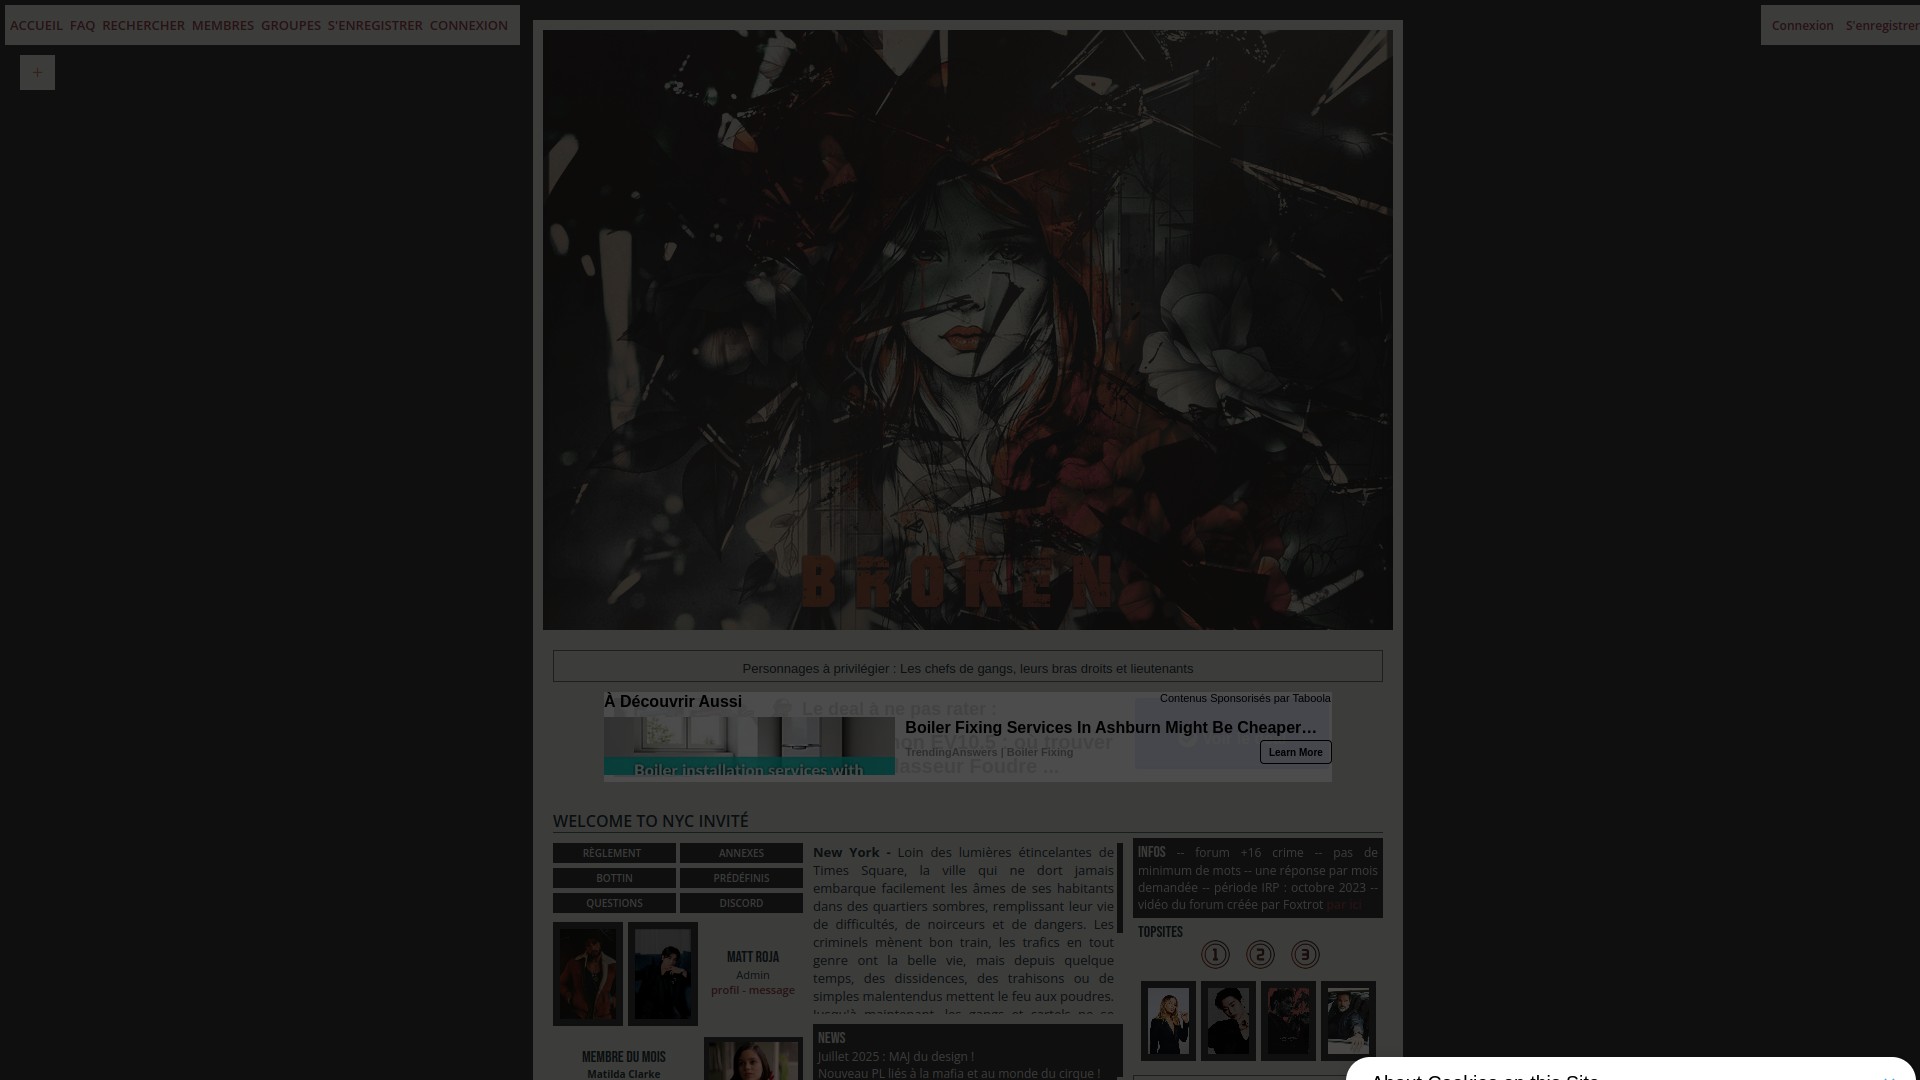Click the third avatar under Topsites (dark red portrait)
Image resolution: width=1920 pixels, height=1080 pixels.
1288,1021
